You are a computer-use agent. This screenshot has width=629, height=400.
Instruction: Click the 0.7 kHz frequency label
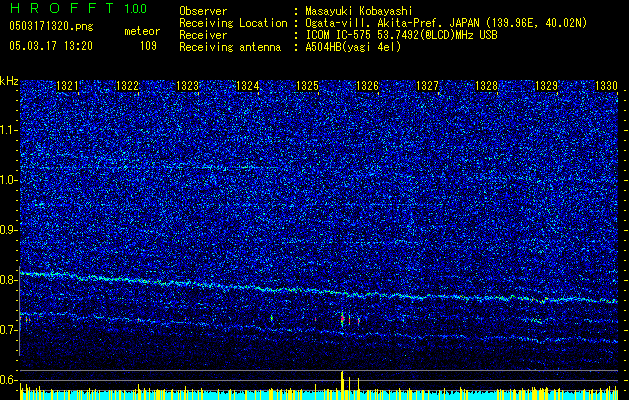[9, 330]
